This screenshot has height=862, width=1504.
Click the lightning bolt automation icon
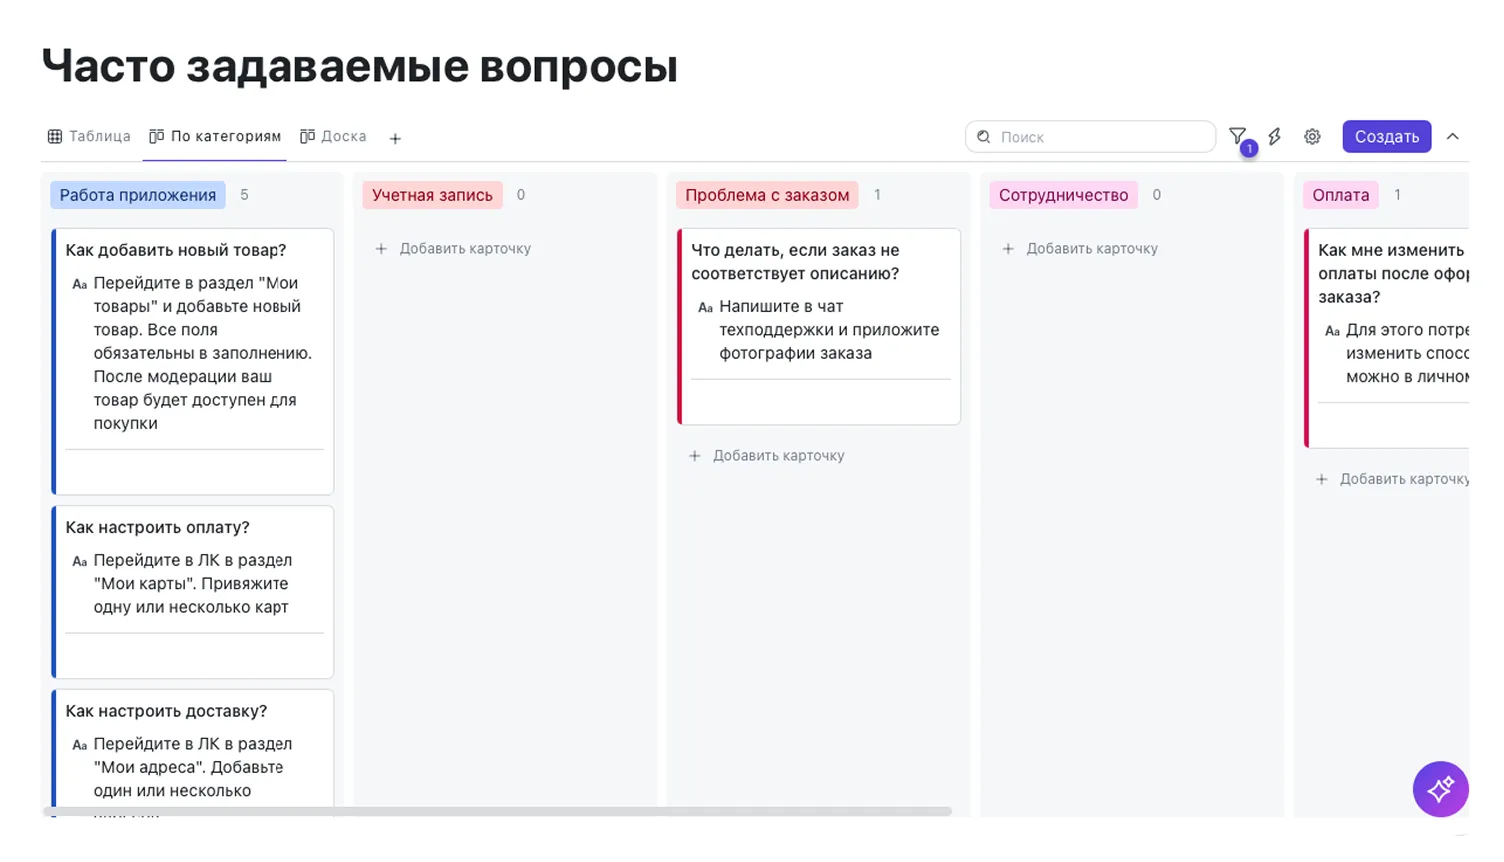point(1275,137)
